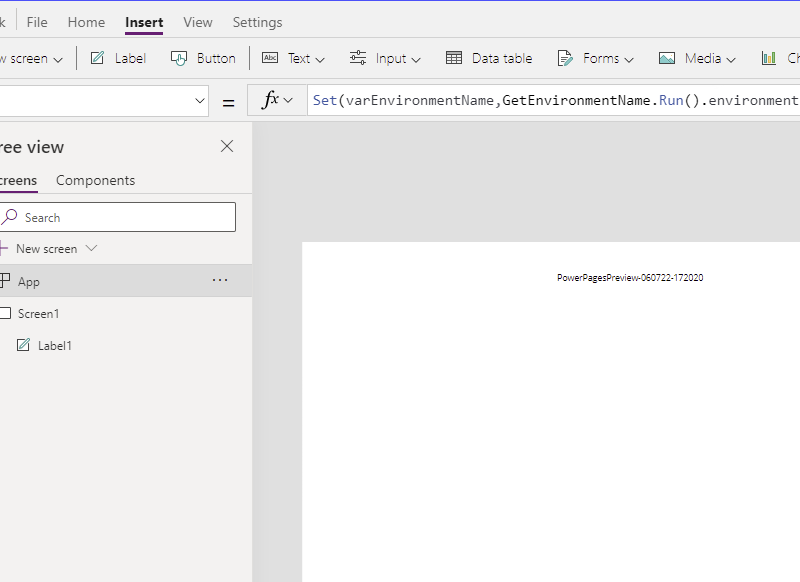Switch to the Screens tab
800x582 pixels.
[x=18, y=181]
